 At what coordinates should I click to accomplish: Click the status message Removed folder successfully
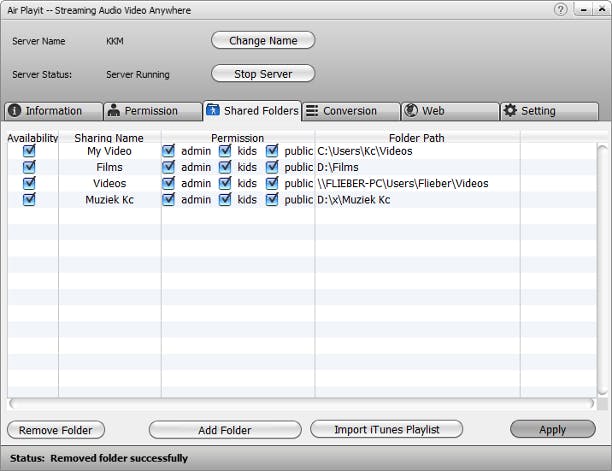click(119, 458)
